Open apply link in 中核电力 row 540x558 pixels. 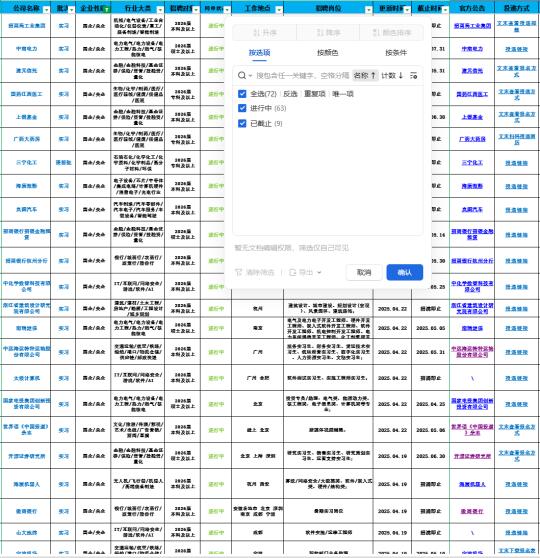tap(517, 49)
